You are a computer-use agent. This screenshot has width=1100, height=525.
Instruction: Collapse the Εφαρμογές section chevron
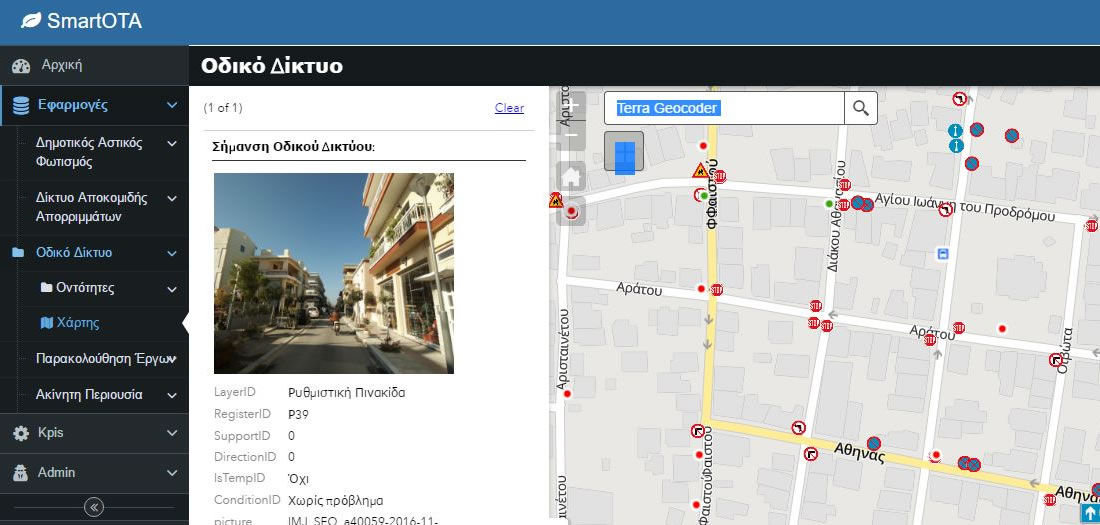pos(172,105)
